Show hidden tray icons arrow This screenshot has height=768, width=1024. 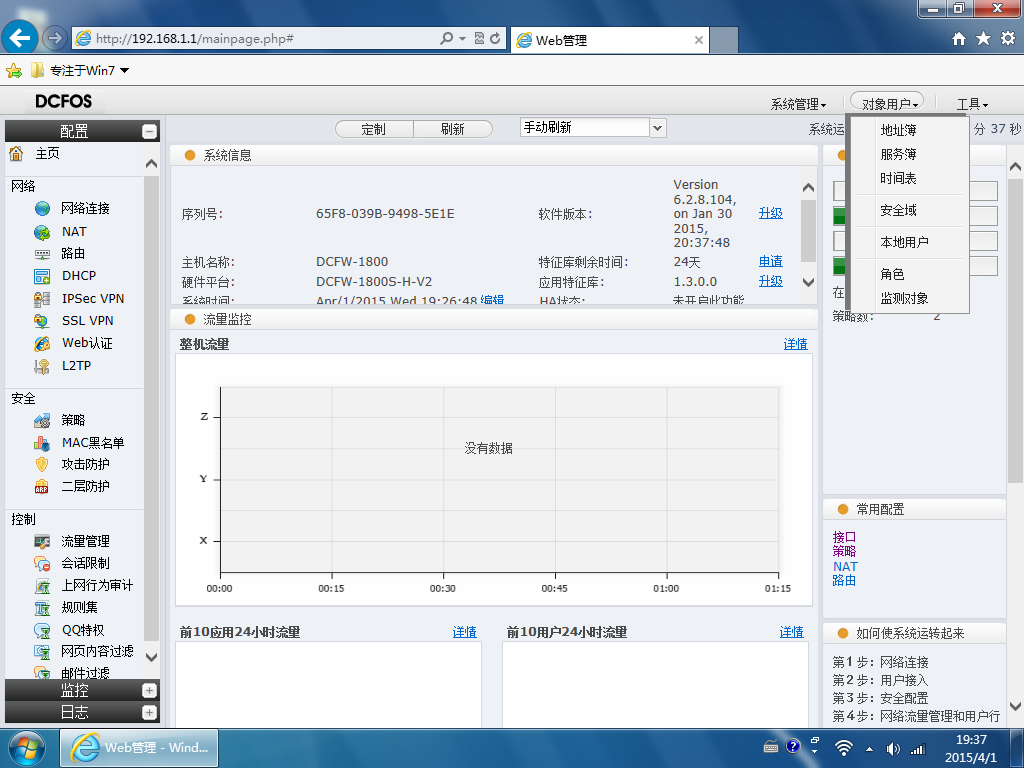click(869, 749)
